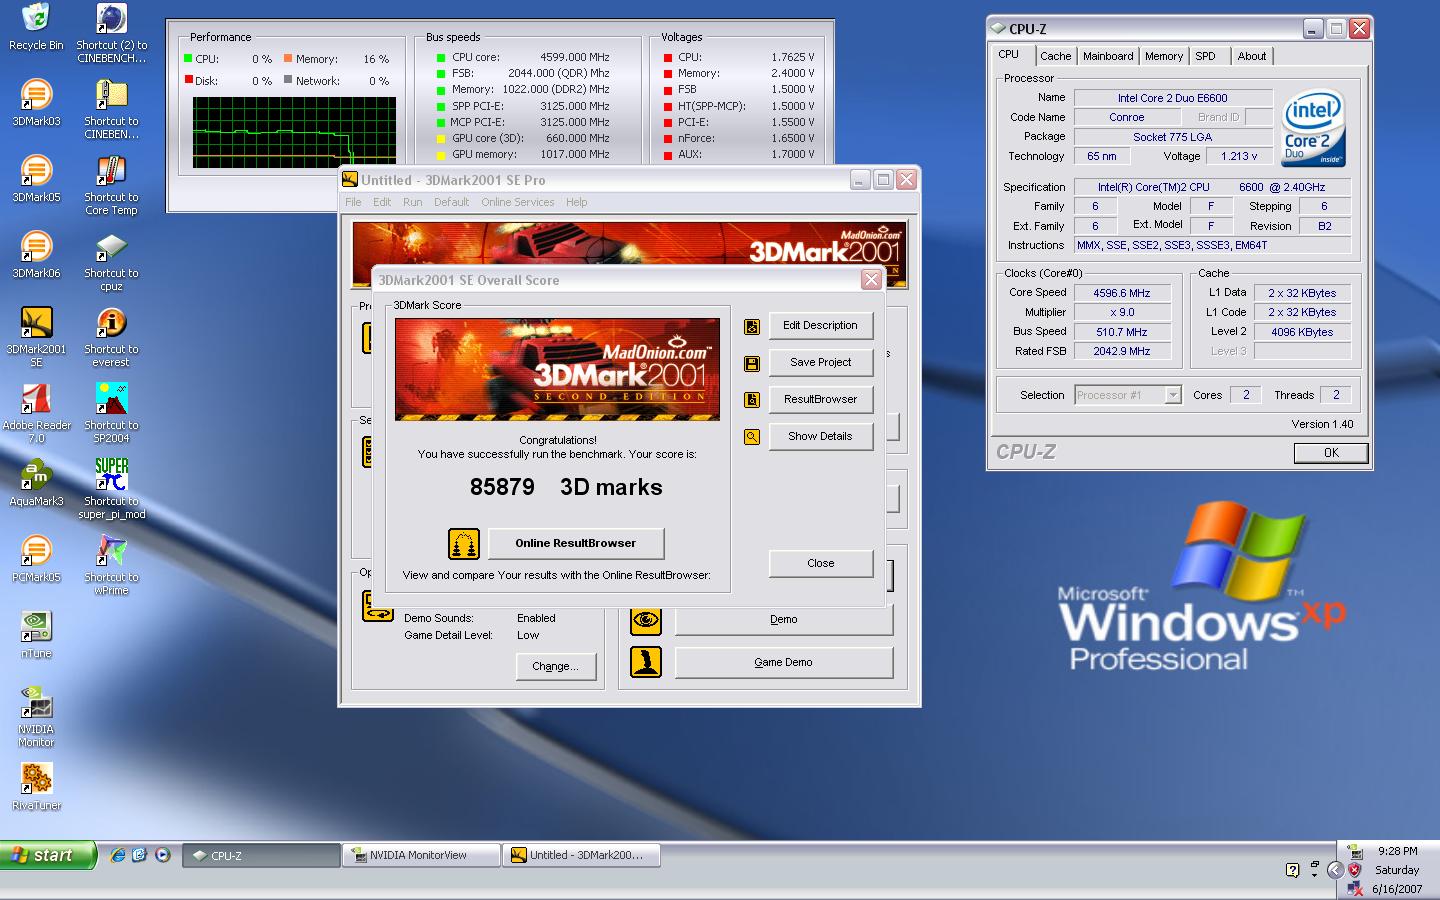Viewport: 1440px width, 900px height.
Task: Open Help menu in 3DMark2001
Action: tap(576, 202)
